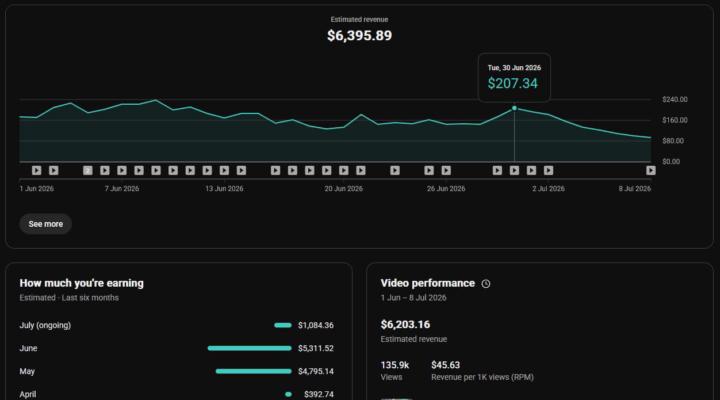
Task: Click the $160.00 y-axis label
Action: click(x=675, y=120)
